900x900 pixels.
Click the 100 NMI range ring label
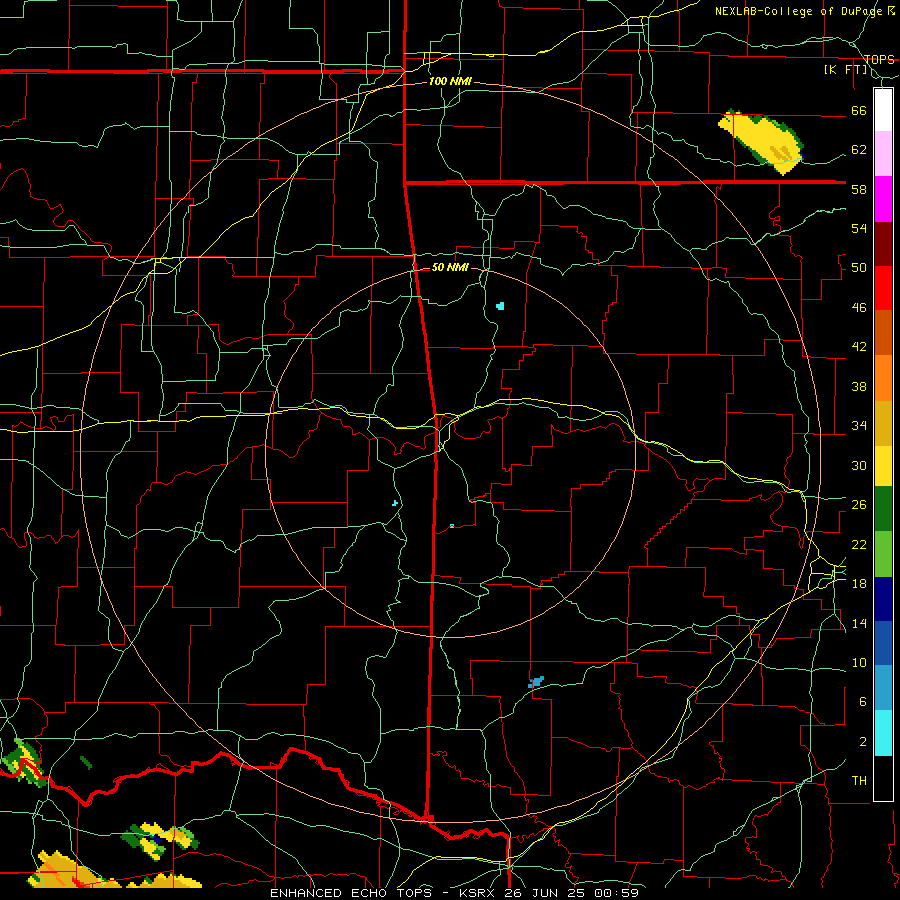pyautogui.click(x=450, y=82)
